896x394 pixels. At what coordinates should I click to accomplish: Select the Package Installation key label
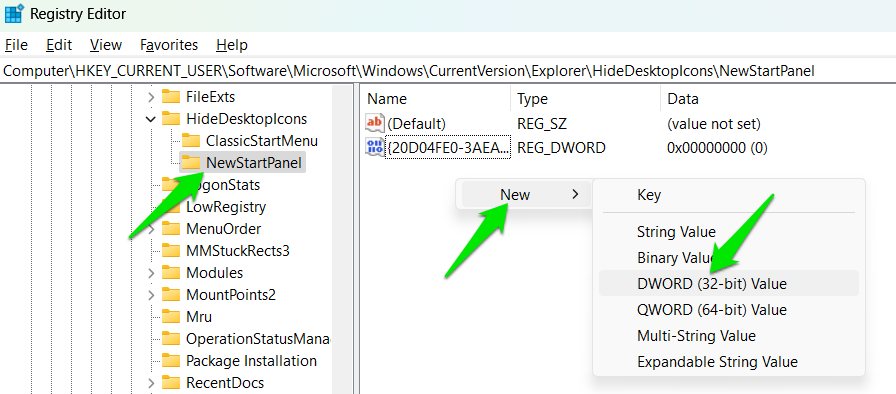(251, 361)
